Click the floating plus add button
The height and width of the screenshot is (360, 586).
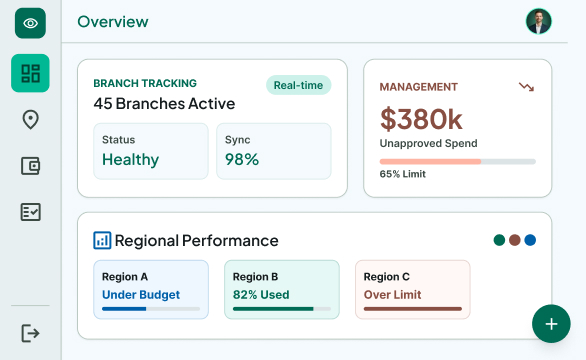551,324
